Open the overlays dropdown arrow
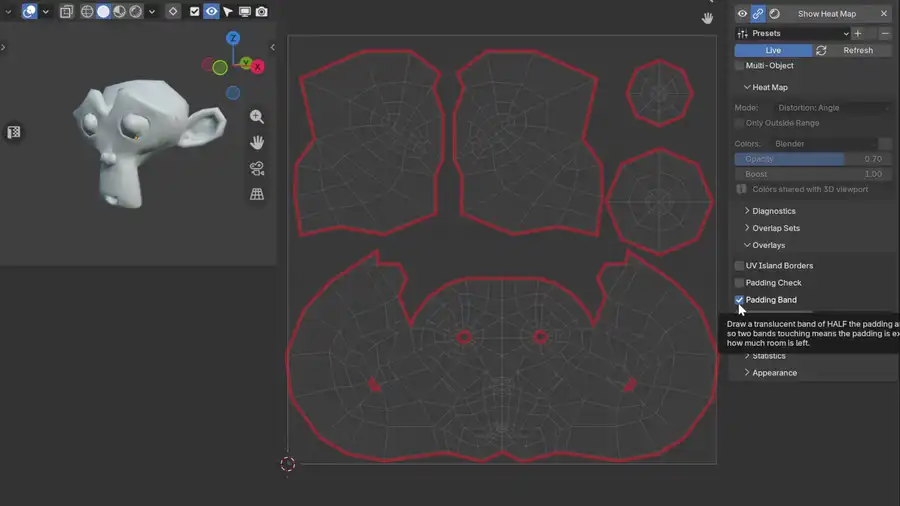The width and height of the screenshot is (900, 506). point(45,11)
